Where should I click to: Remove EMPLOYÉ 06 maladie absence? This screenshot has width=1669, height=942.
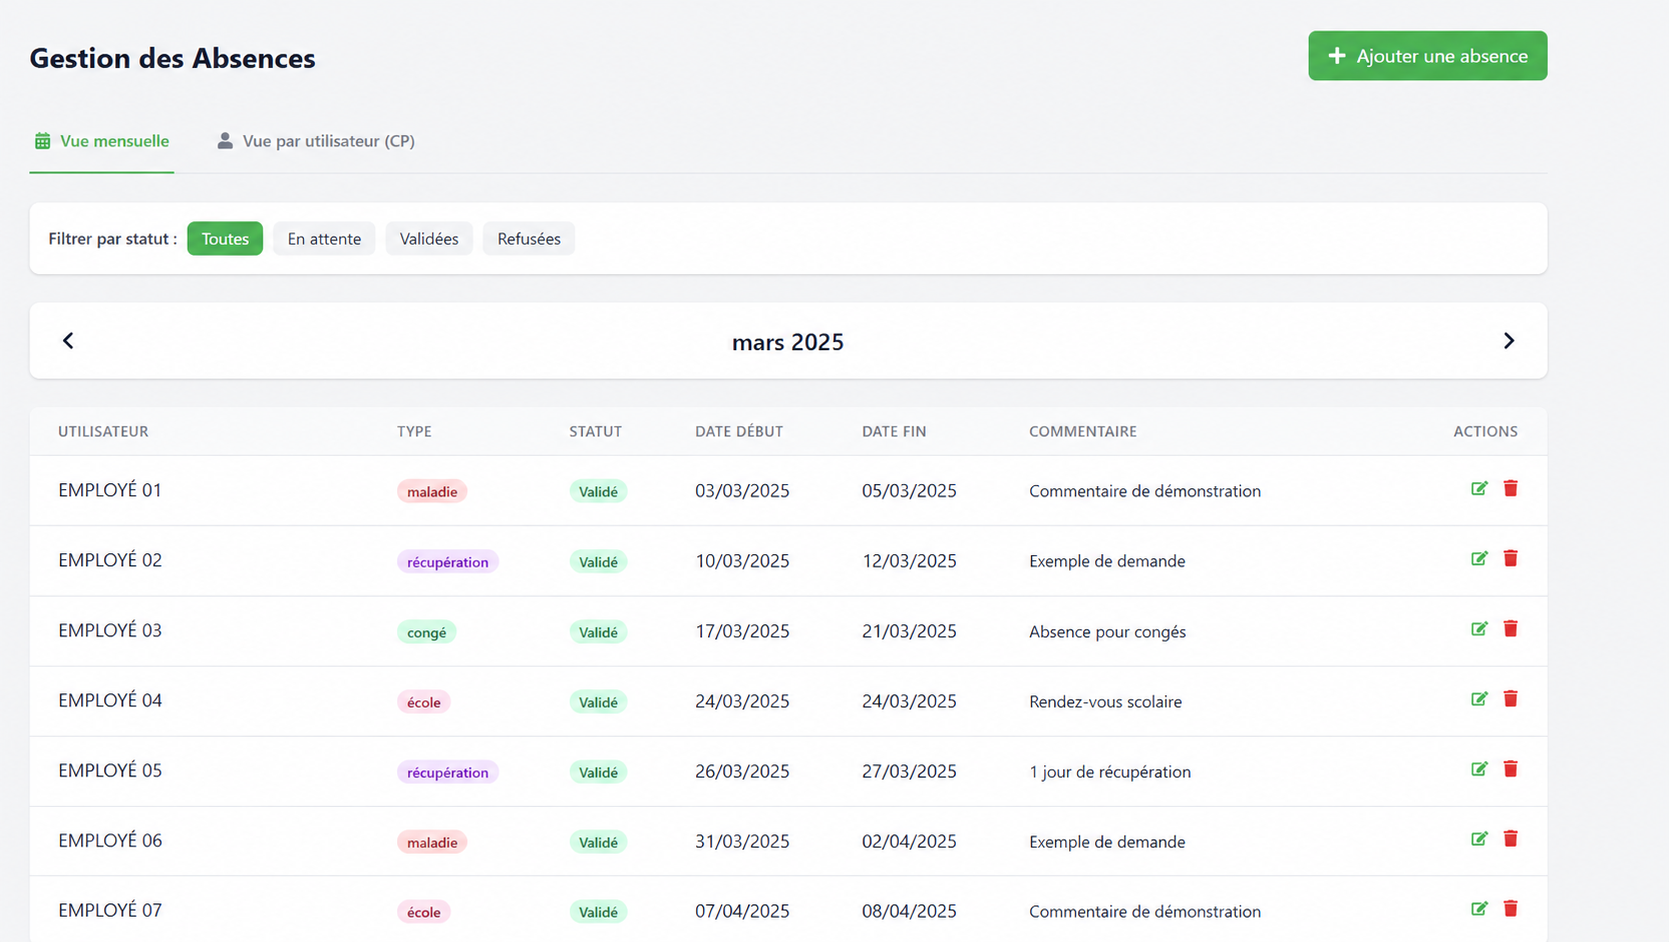1511,838
